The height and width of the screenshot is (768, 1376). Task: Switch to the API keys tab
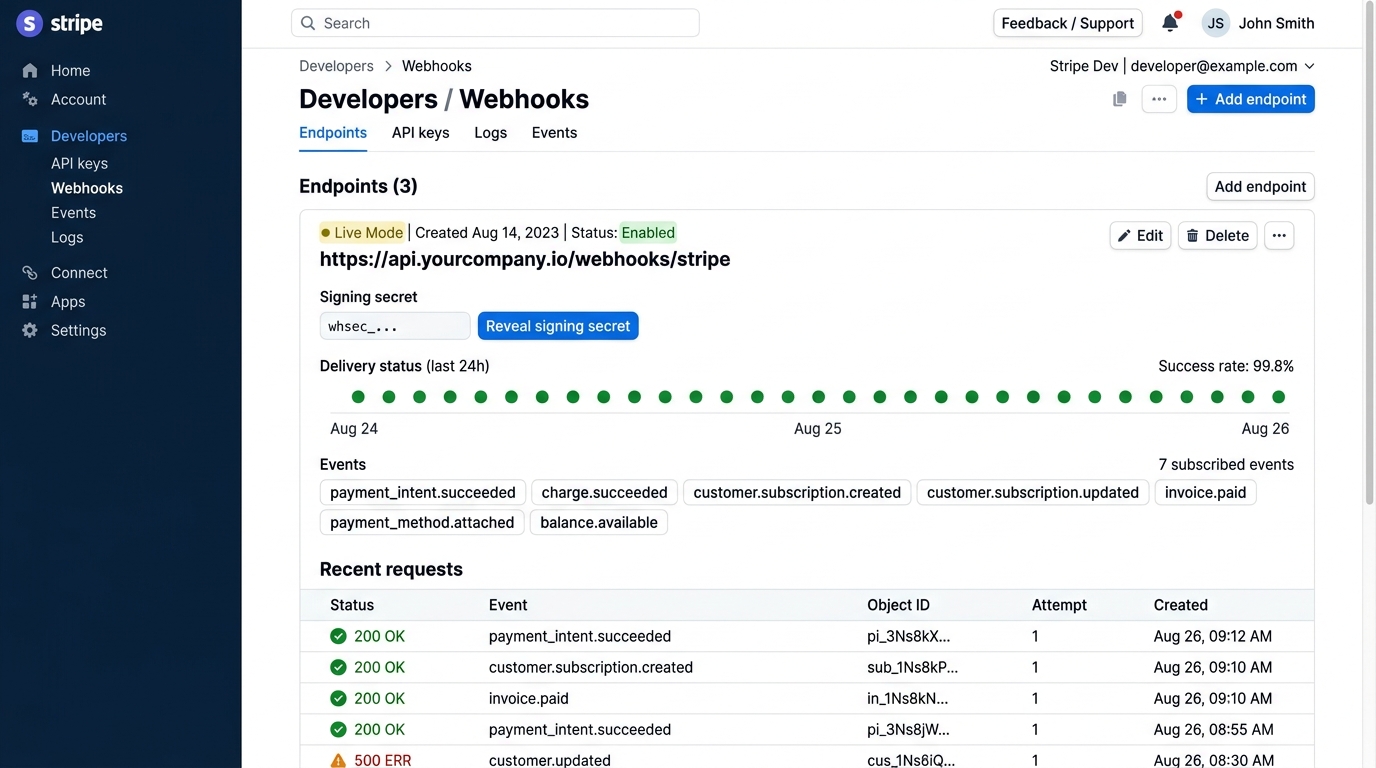click(x=420, y=133)
